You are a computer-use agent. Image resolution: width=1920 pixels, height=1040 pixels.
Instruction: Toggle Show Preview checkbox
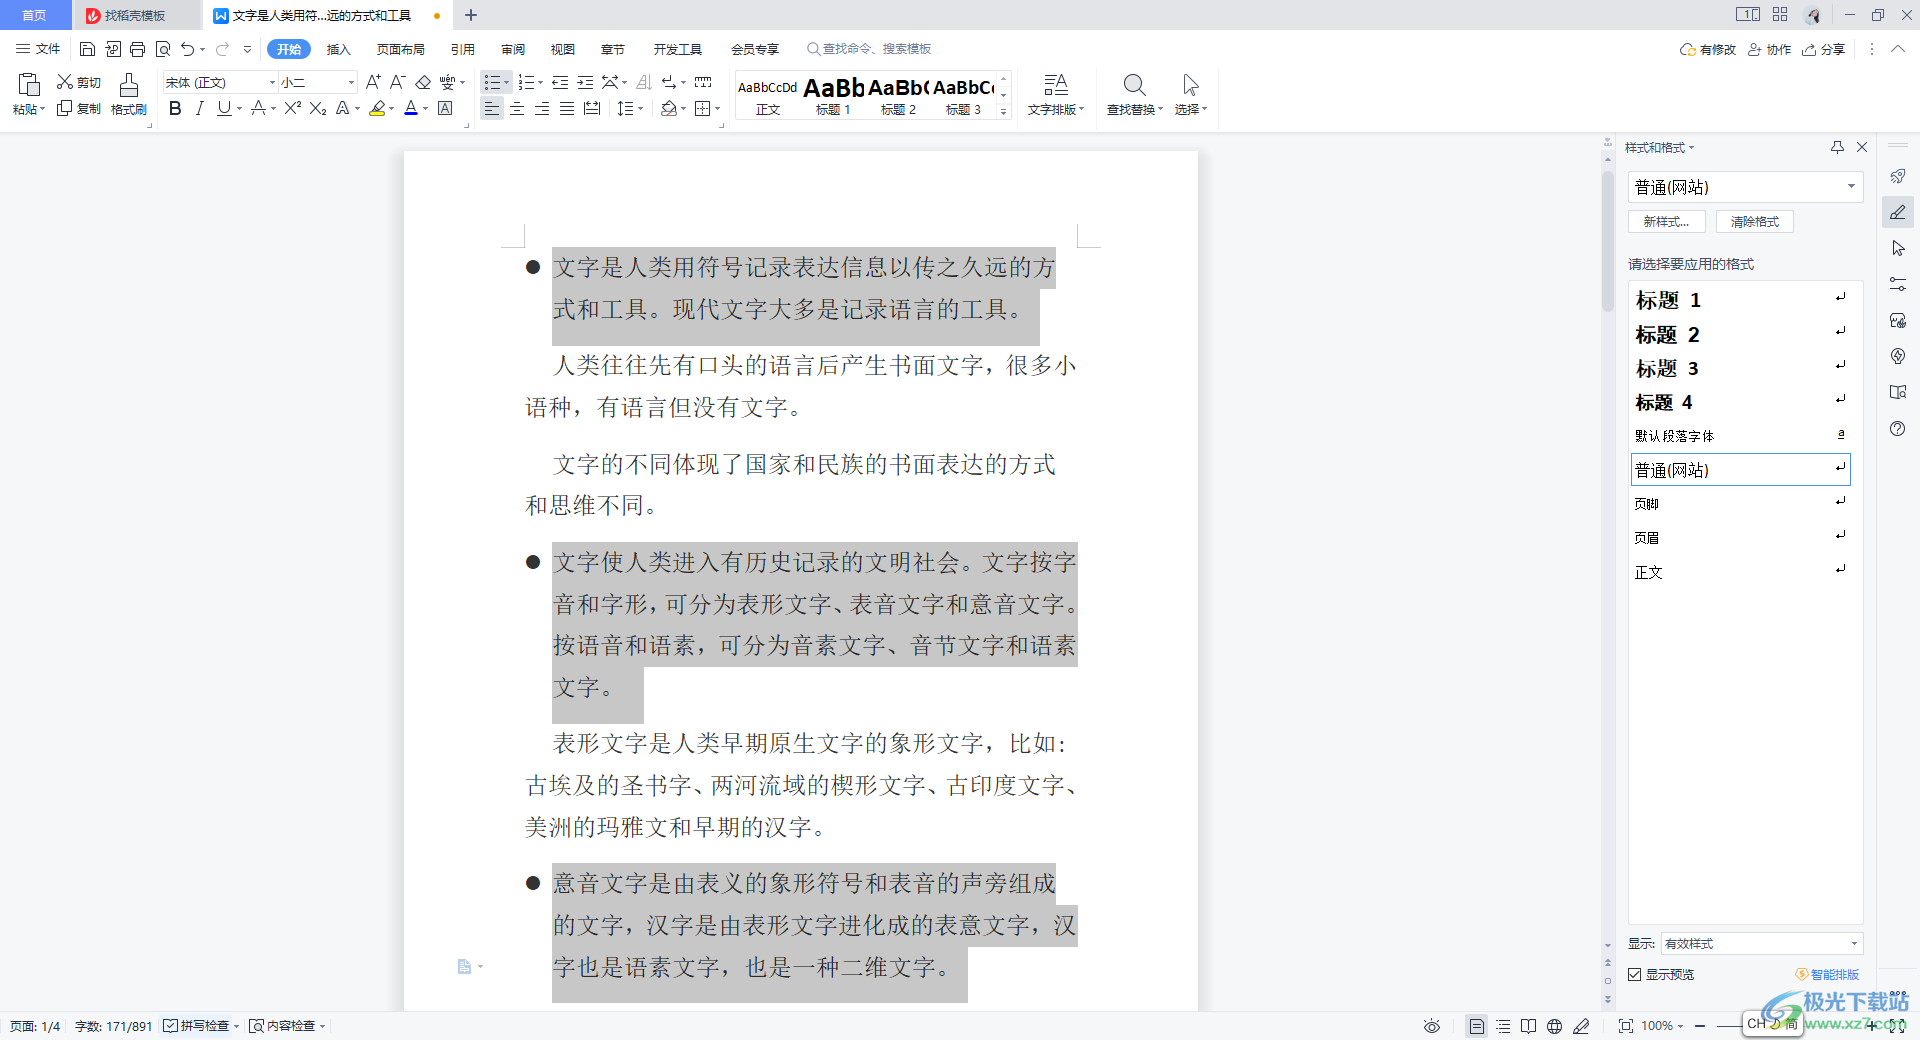[1634, 974]
